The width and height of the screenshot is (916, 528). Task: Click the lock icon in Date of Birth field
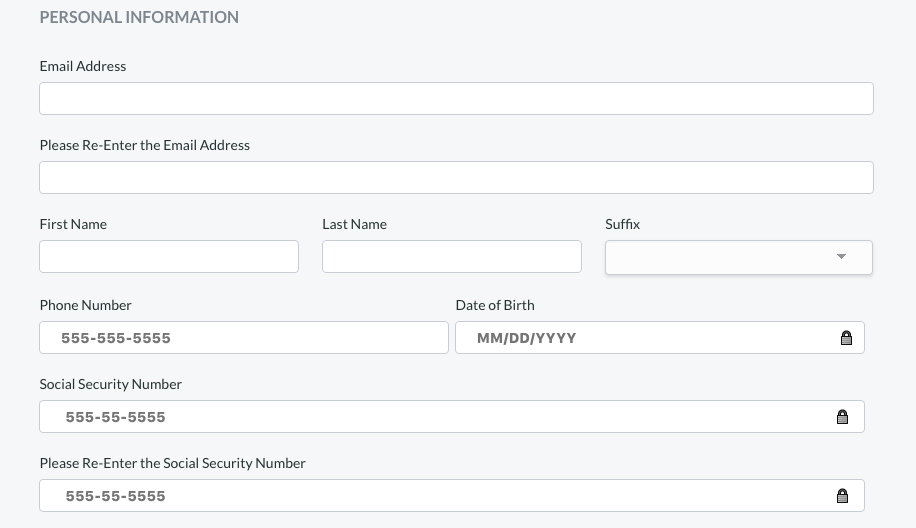(x=846, y=338)
